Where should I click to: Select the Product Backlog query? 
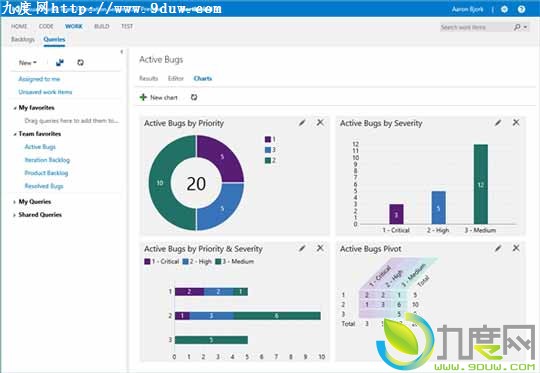pyautogui.click(x=46, y=173)
